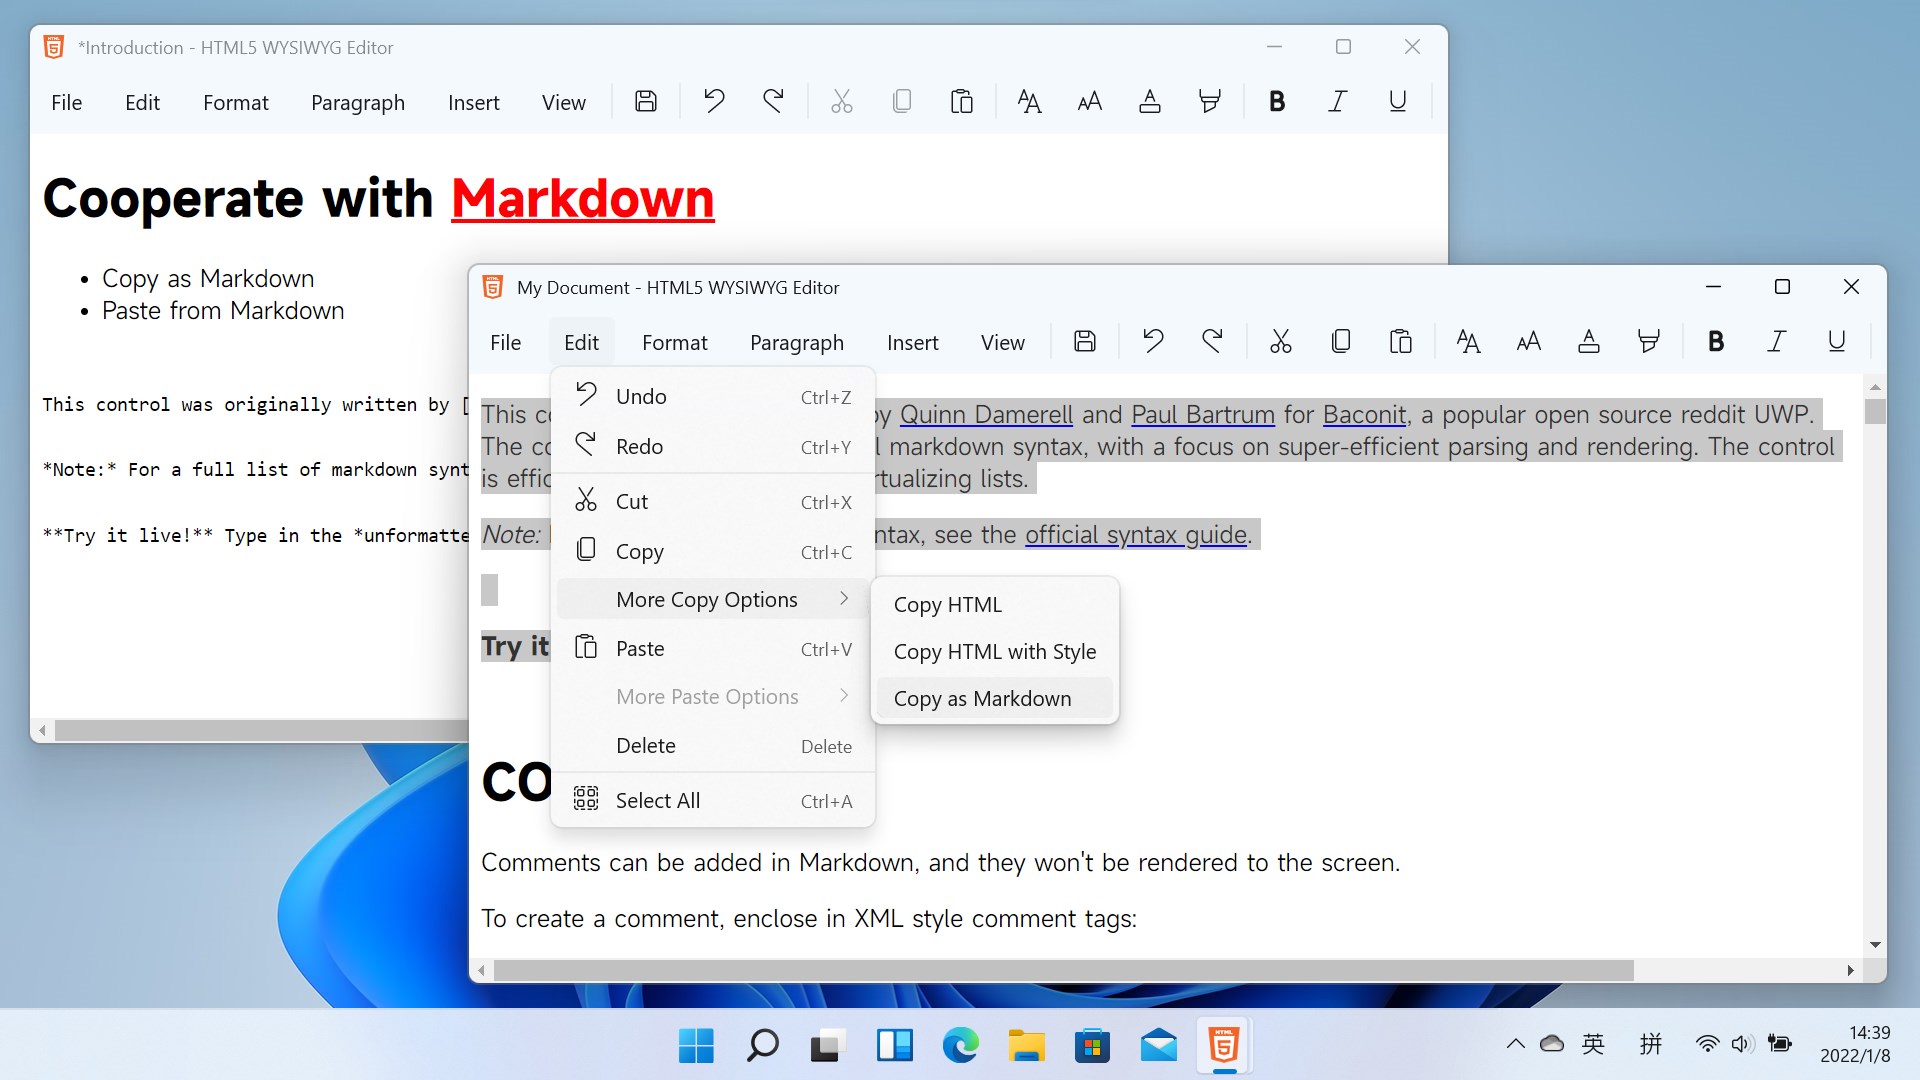This screenshot has height=1080, width=1920.
Task: Open the Insert menu in Introduction window
Action: point(473,103)
